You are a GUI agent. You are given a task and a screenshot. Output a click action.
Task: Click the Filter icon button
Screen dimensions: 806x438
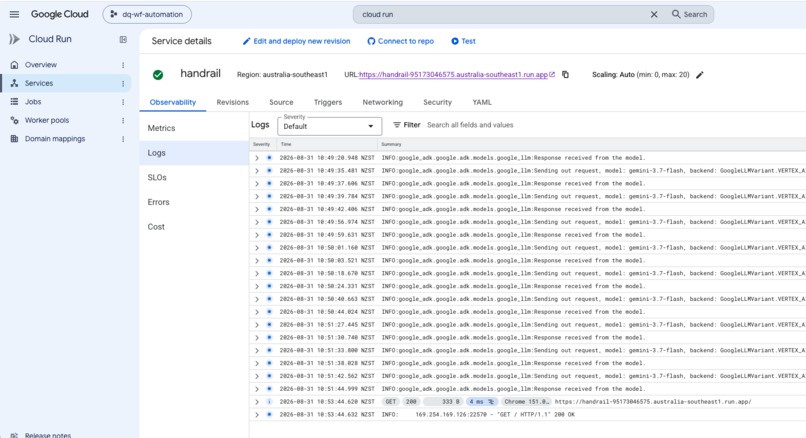[x=406, y=125]
